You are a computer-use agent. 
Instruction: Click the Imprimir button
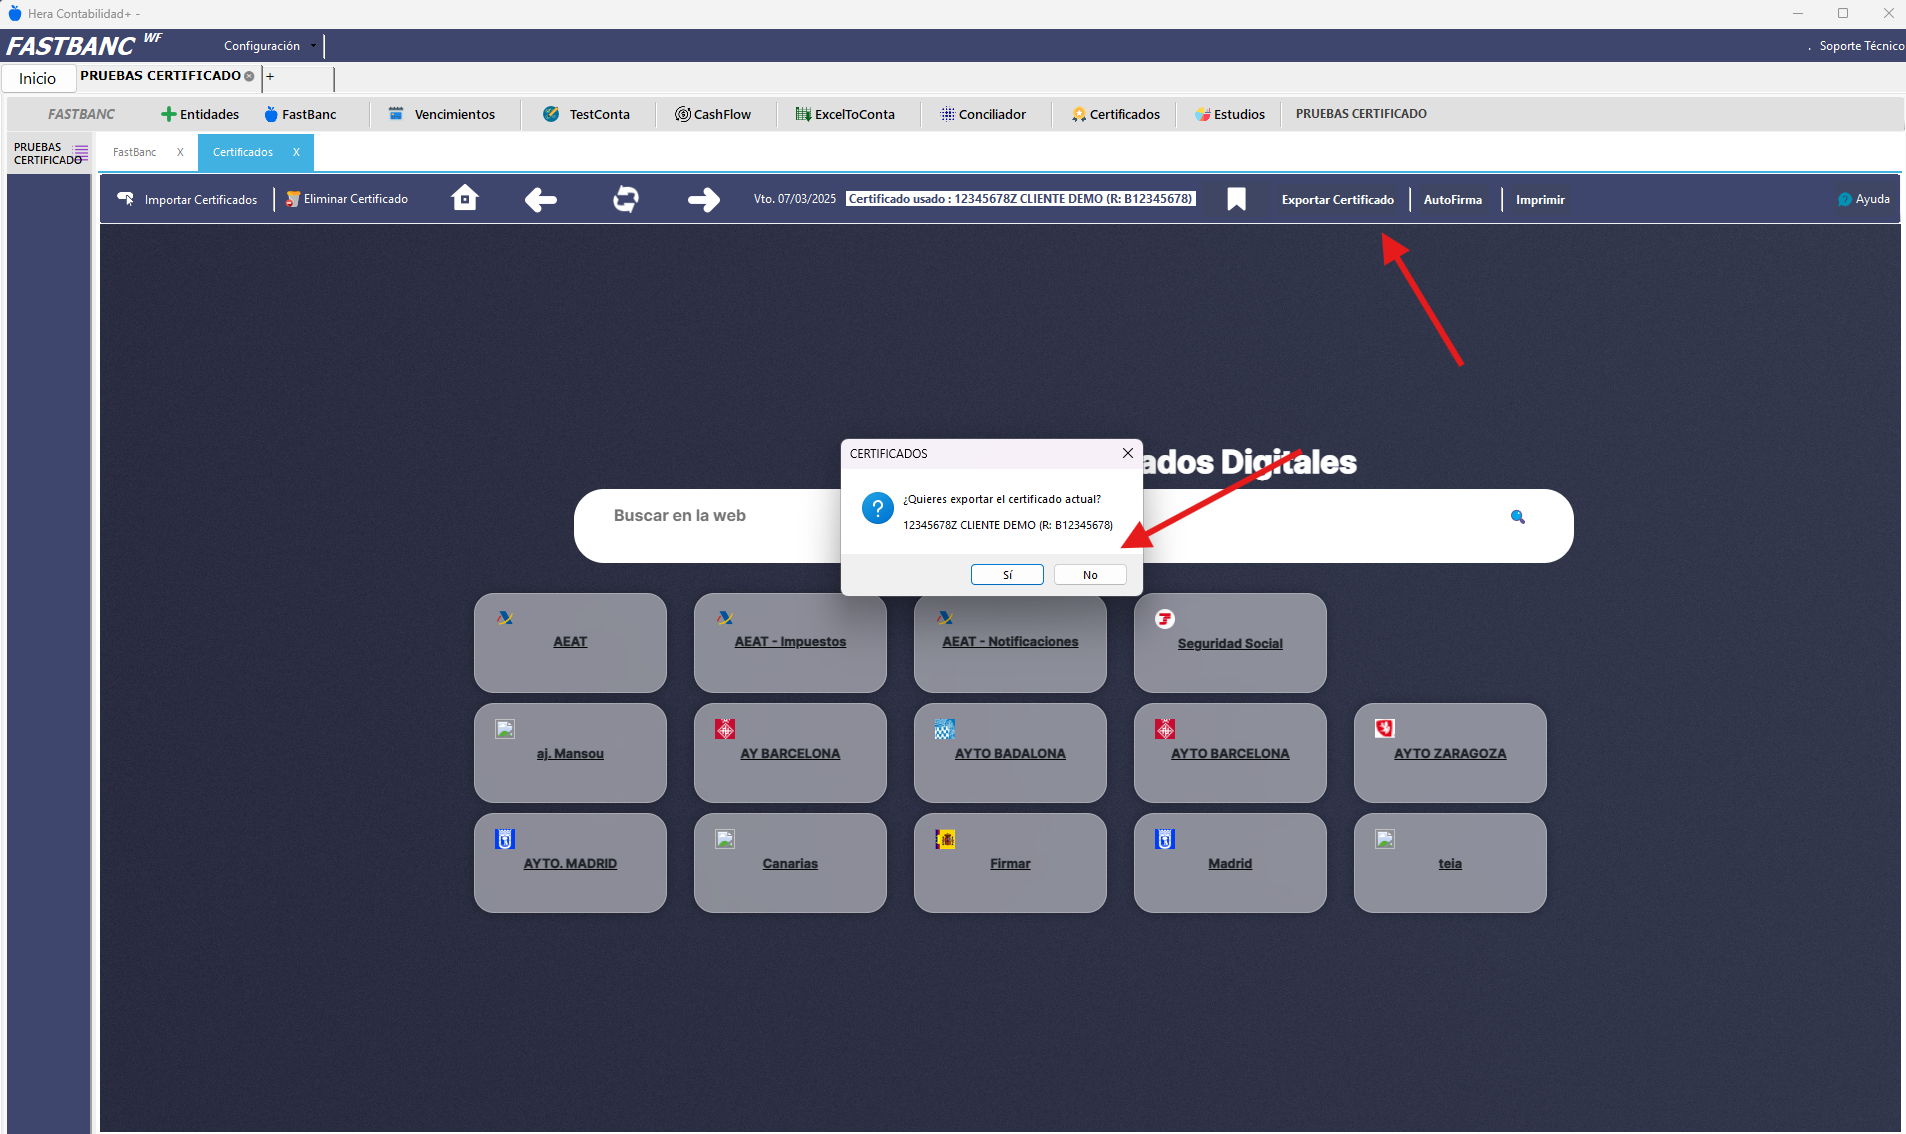click(1540, 200)
